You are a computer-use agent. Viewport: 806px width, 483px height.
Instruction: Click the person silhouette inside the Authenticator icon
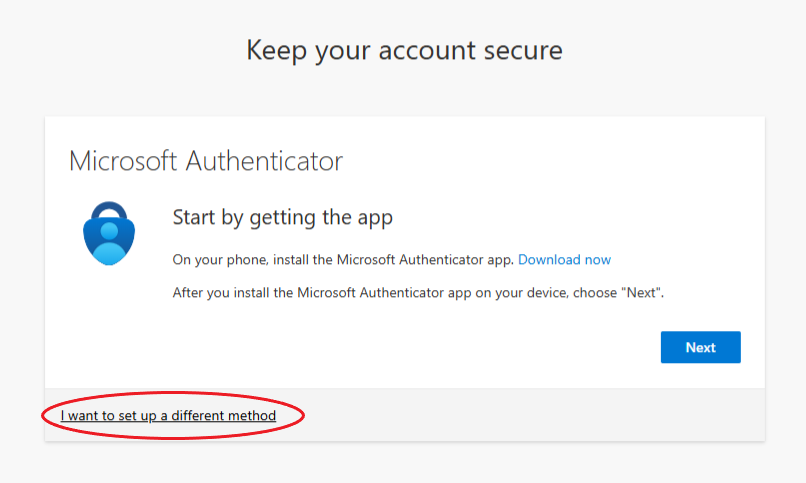pyautogui.click(x=109, y=243)
